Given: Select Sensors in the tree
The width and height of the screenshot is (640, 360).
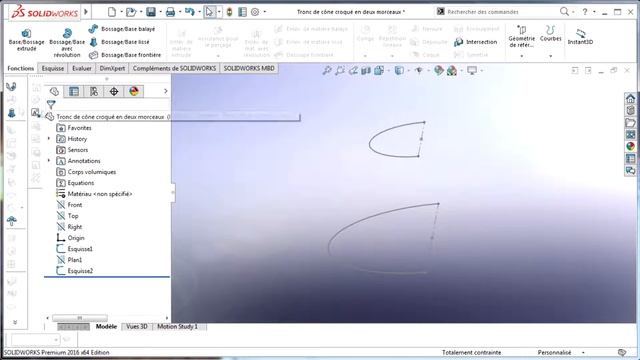Looking at the screenshot, I should point(78,150).
